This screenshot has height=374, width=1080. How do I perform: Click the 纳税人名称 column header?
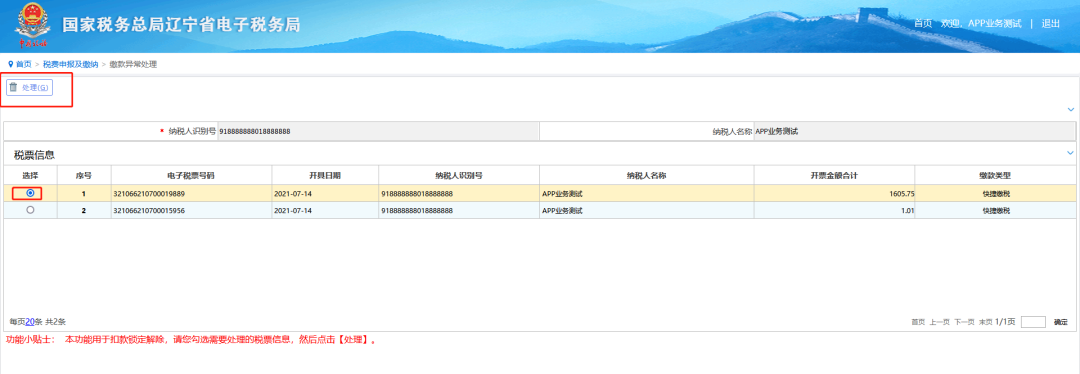[646, 176]
